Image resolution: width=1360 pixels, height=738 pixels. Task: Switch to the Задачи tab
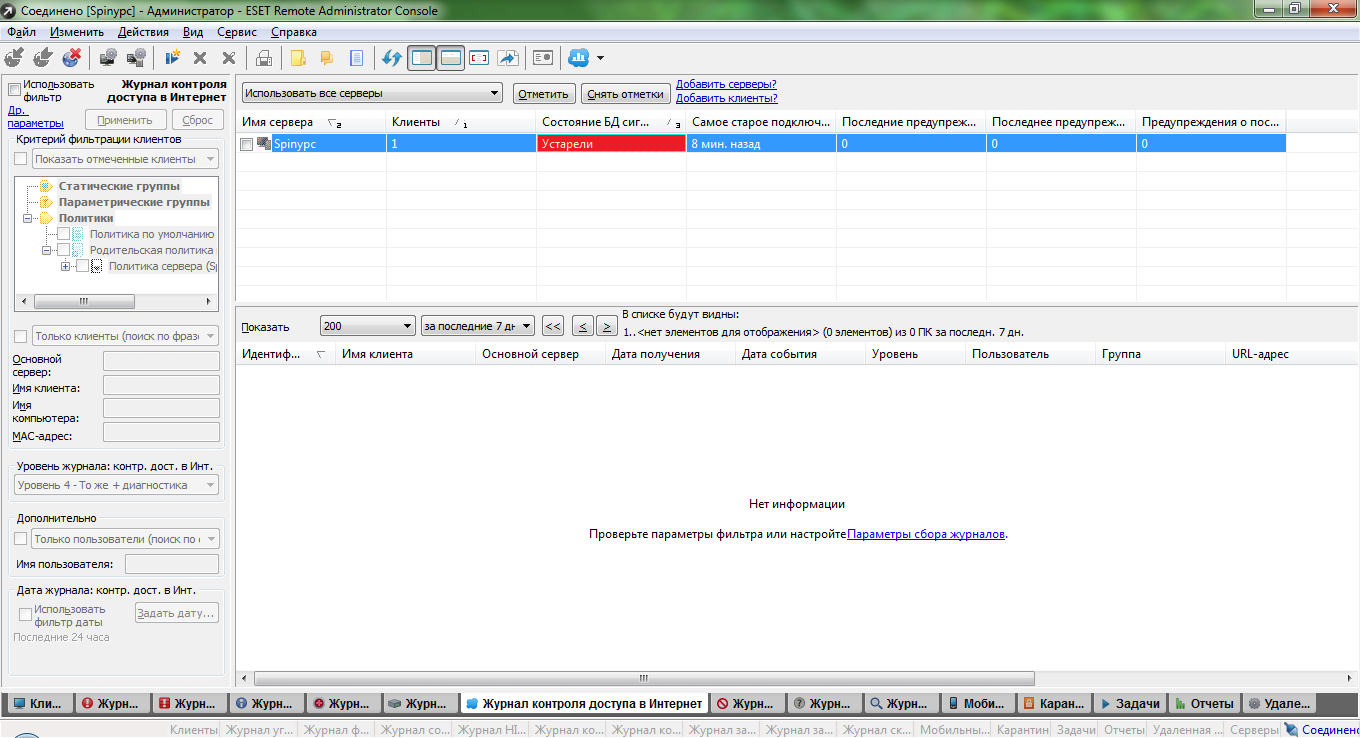(x=1130, y=703)
